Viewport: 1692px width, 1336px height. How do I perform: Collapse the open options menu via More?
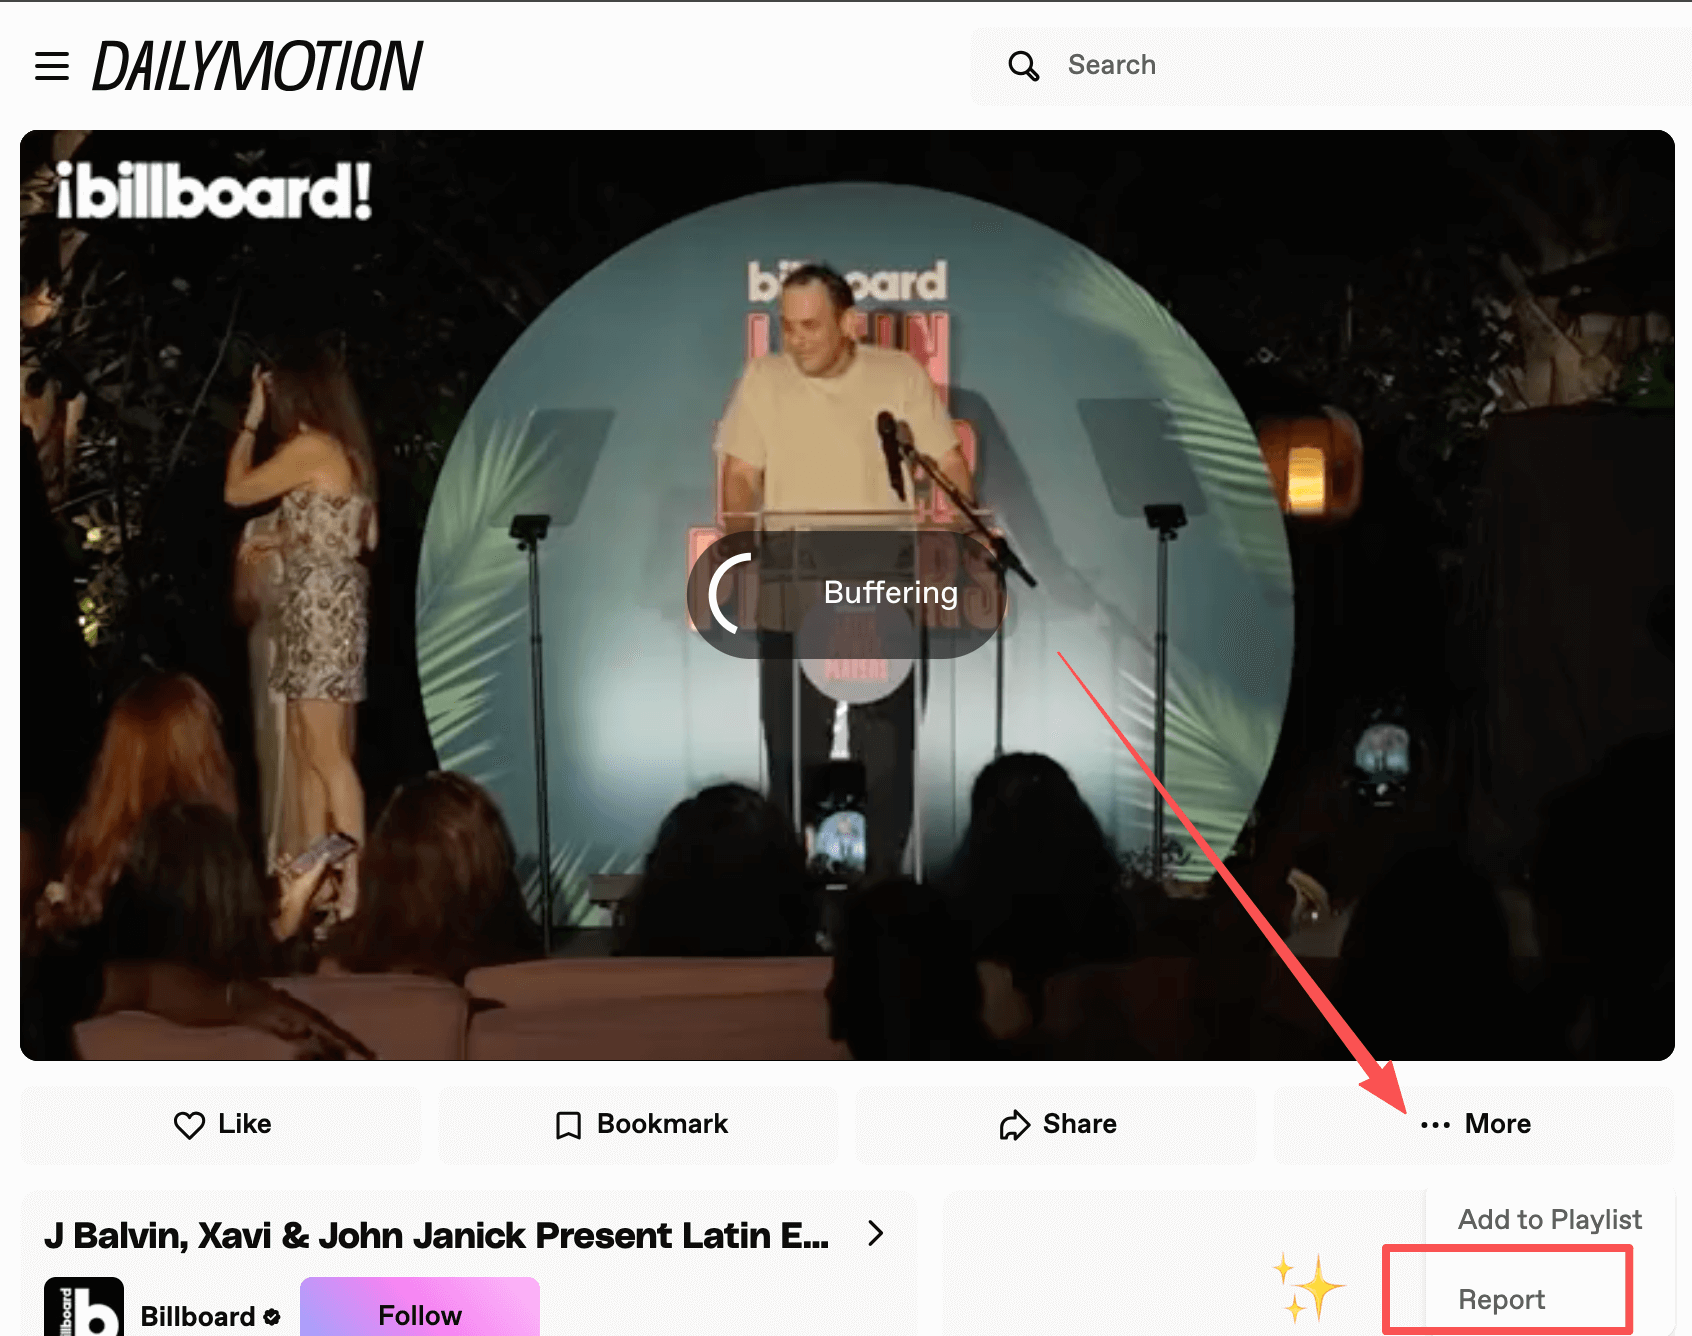(1475, 1124)
